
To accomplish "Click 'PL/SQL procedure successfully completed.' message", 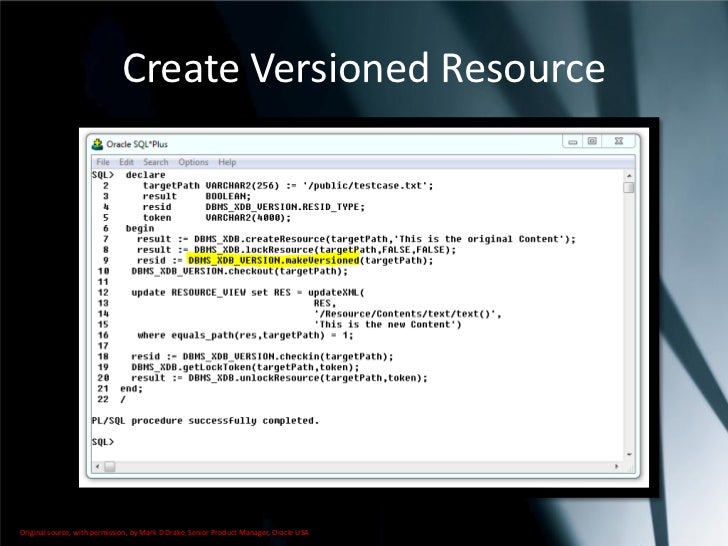I will coord(205,421).
